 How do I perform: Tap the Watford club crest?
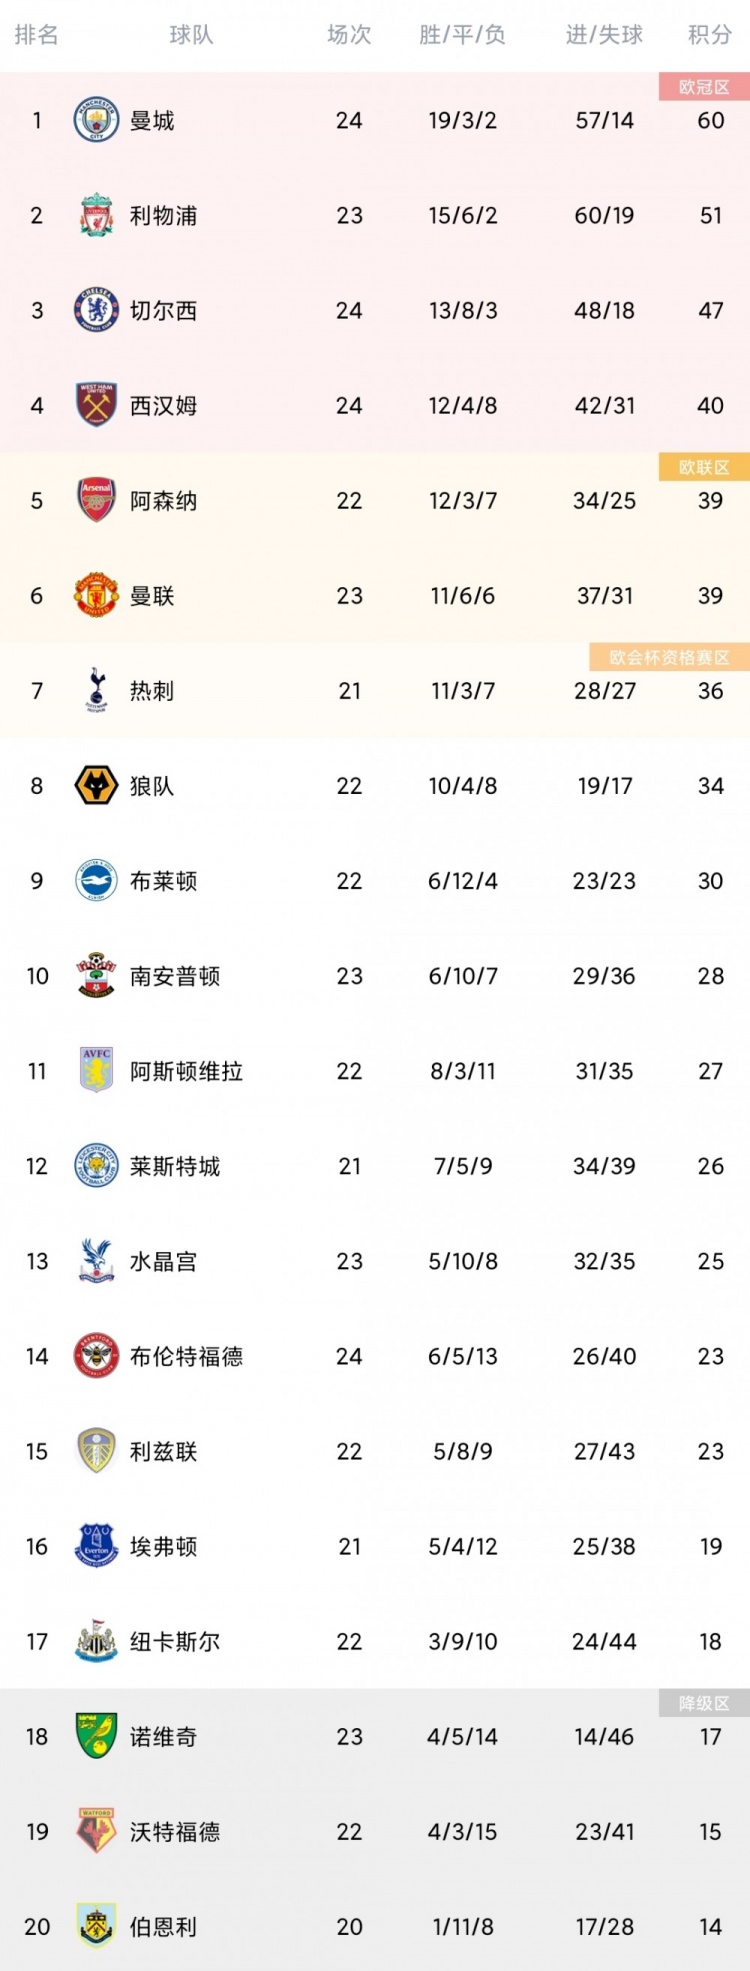(x=97, y=1831)
